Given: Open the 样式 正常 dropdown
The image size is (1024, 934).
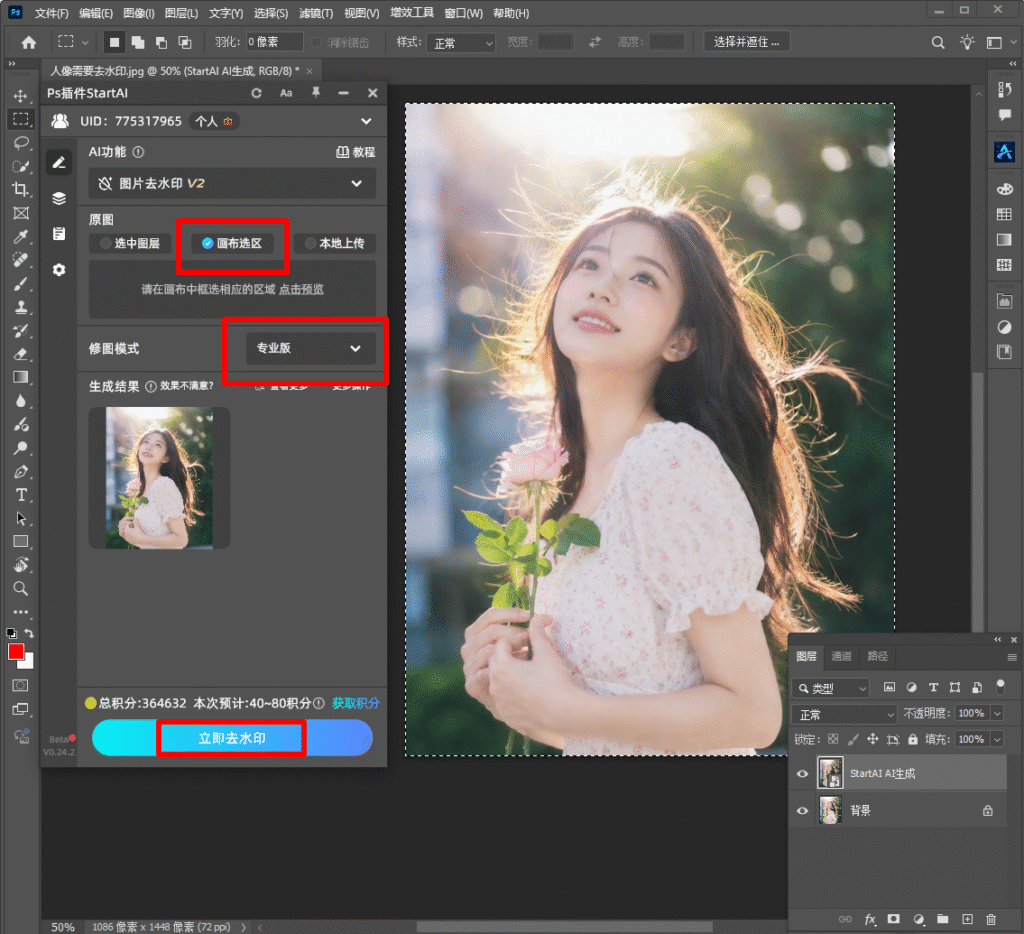Looking at the screenshot, I should point(461,43).
